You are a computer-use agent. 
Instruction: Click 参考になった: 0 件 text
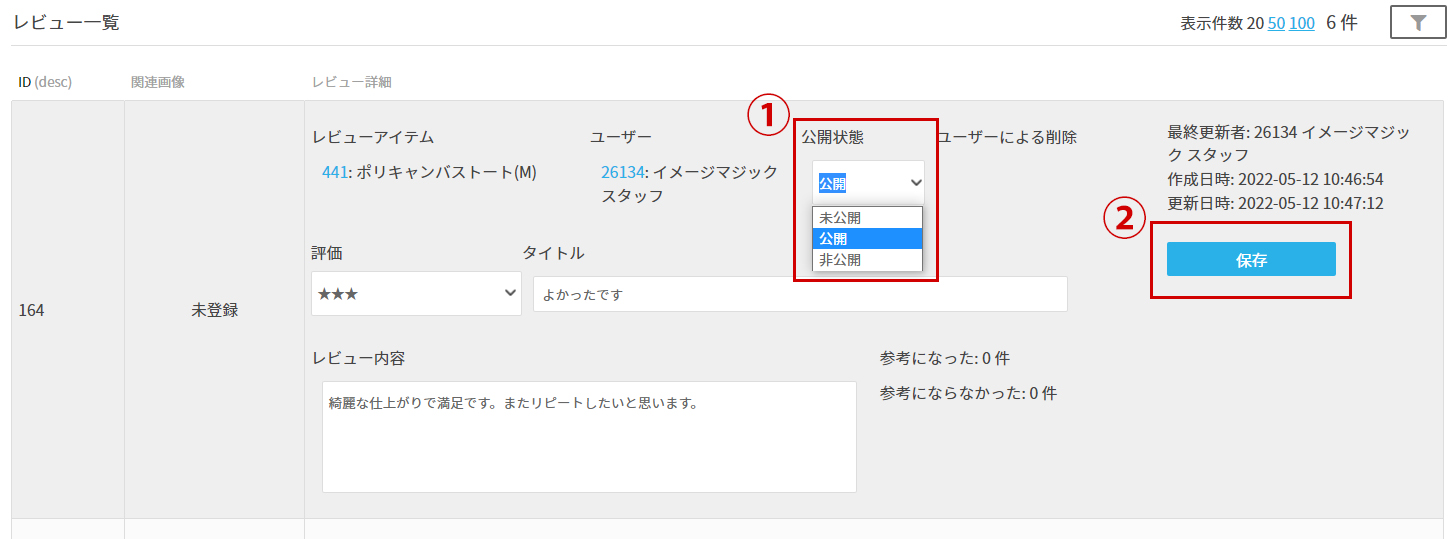946,358
